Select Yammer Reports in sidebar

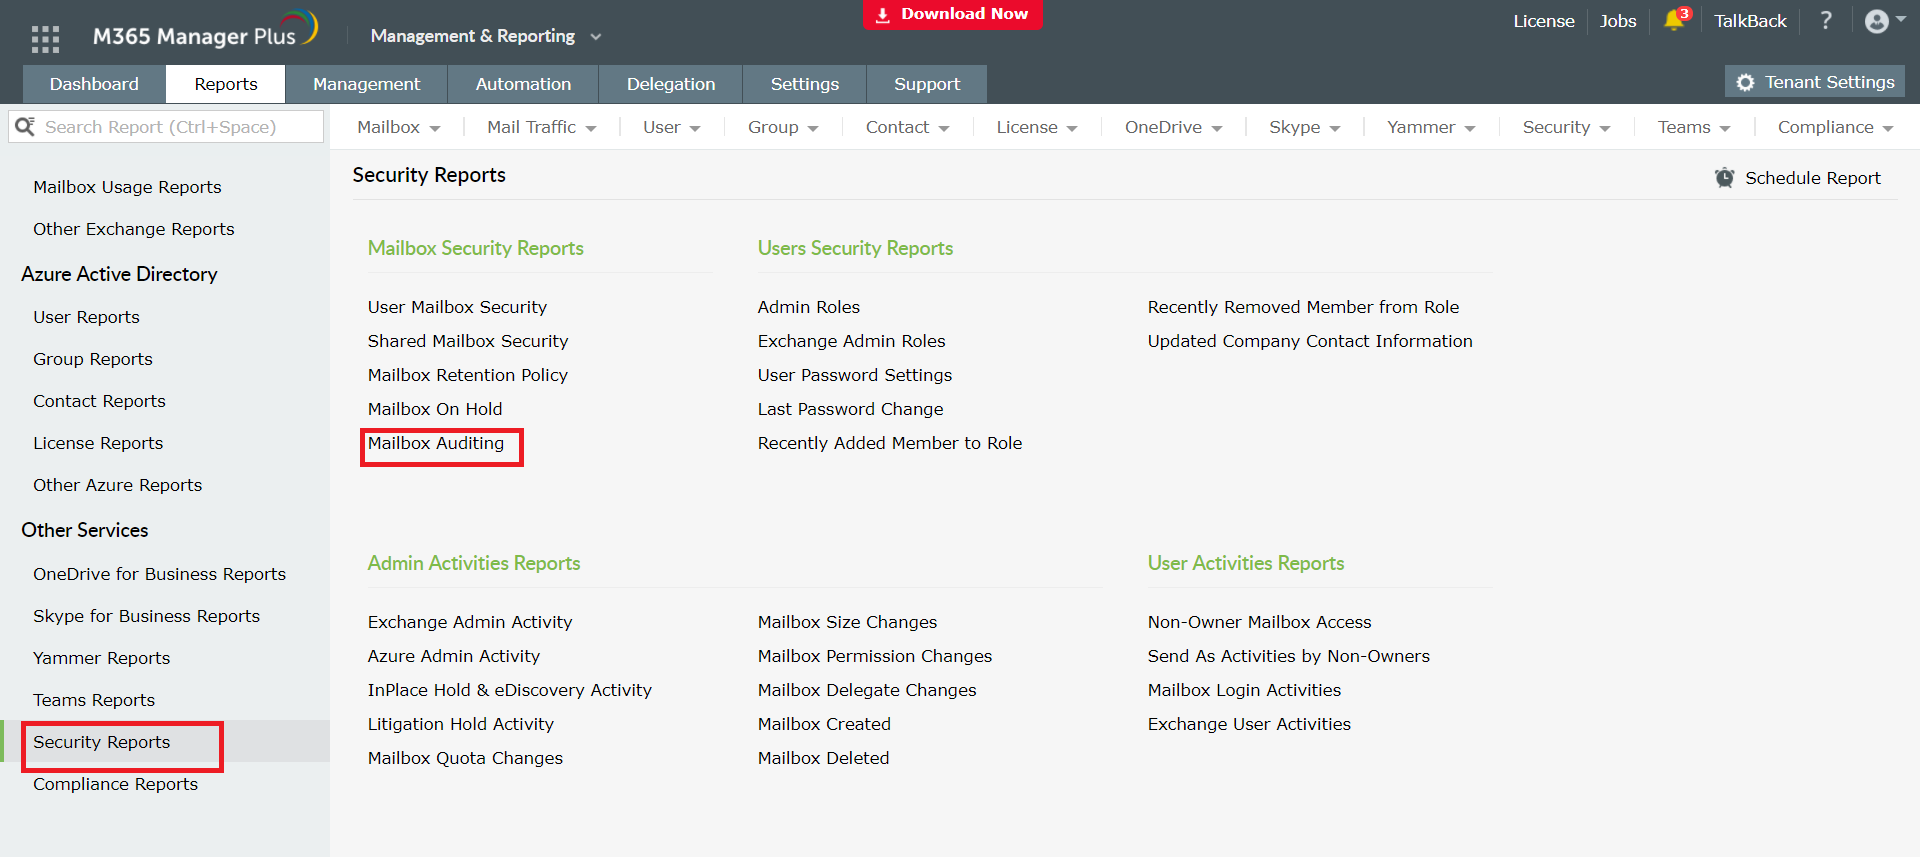102,658
